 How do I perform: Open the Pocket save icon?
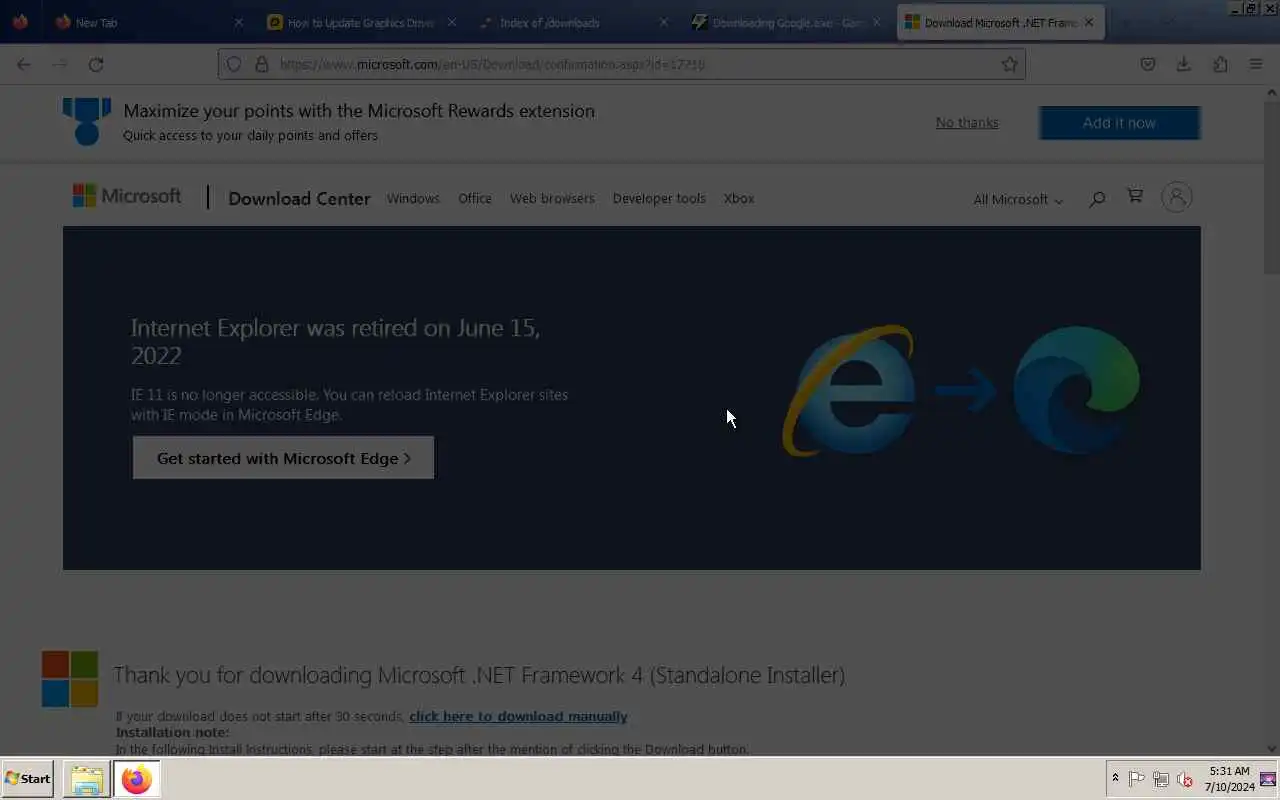1148,64
